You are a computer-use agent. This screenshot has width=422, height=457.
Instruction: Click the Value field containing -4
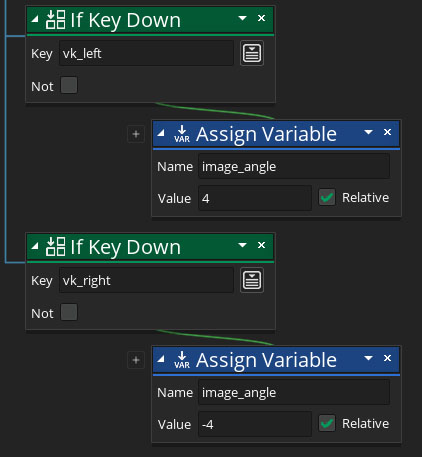255,424
